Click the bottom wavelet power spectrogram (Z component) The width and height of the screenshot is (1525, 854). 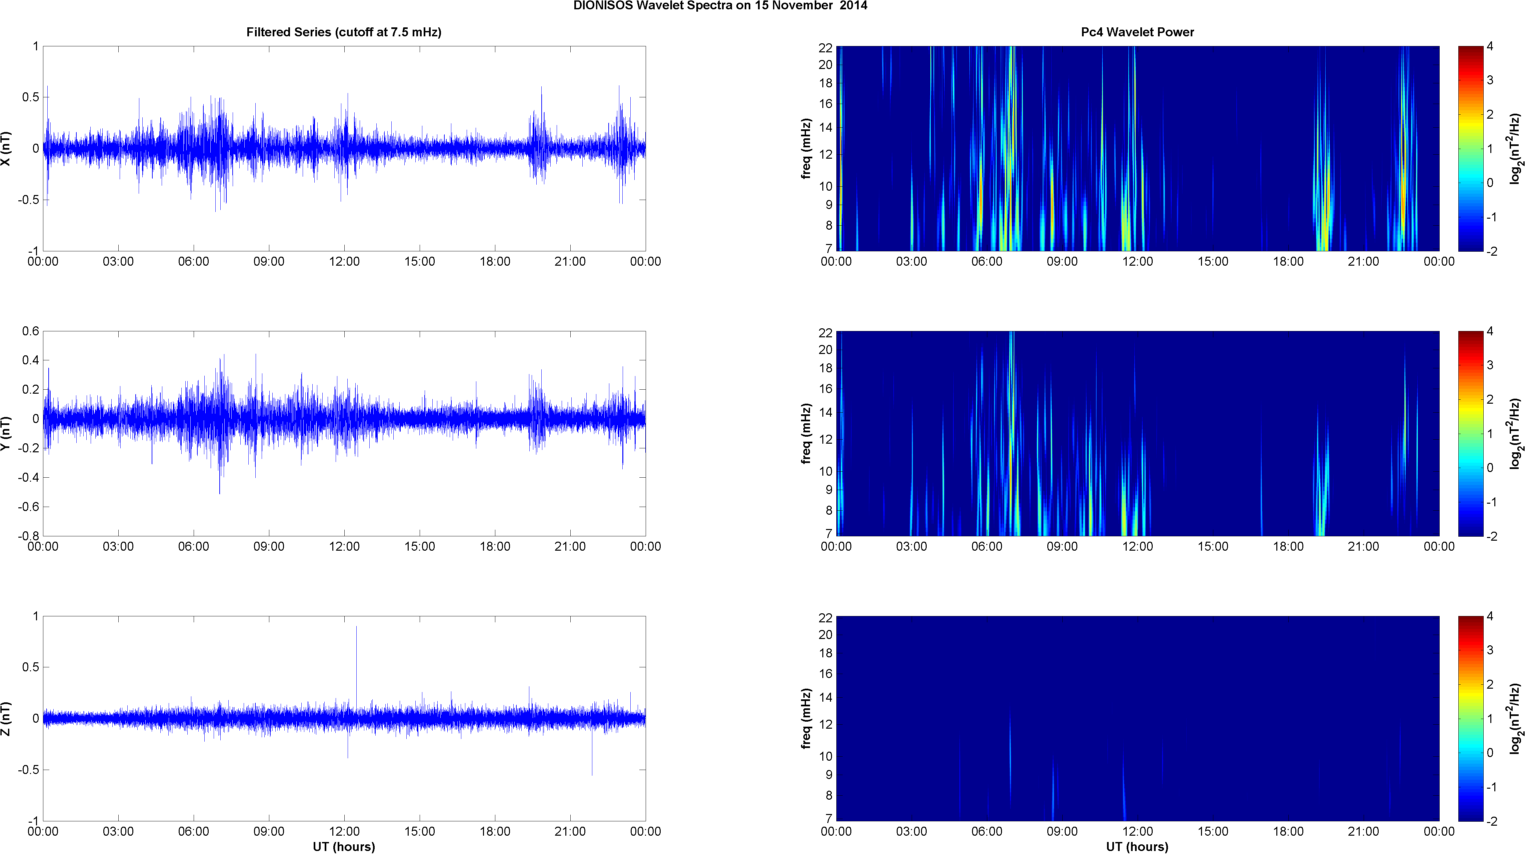click(x=1137, y=718)
